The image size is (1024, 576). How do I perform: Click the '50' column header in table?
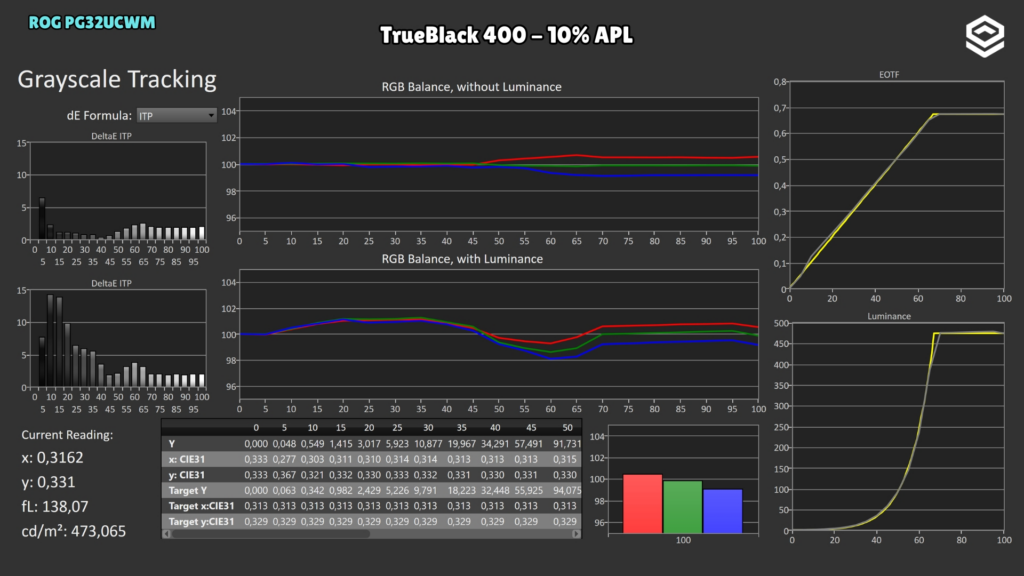568,428
